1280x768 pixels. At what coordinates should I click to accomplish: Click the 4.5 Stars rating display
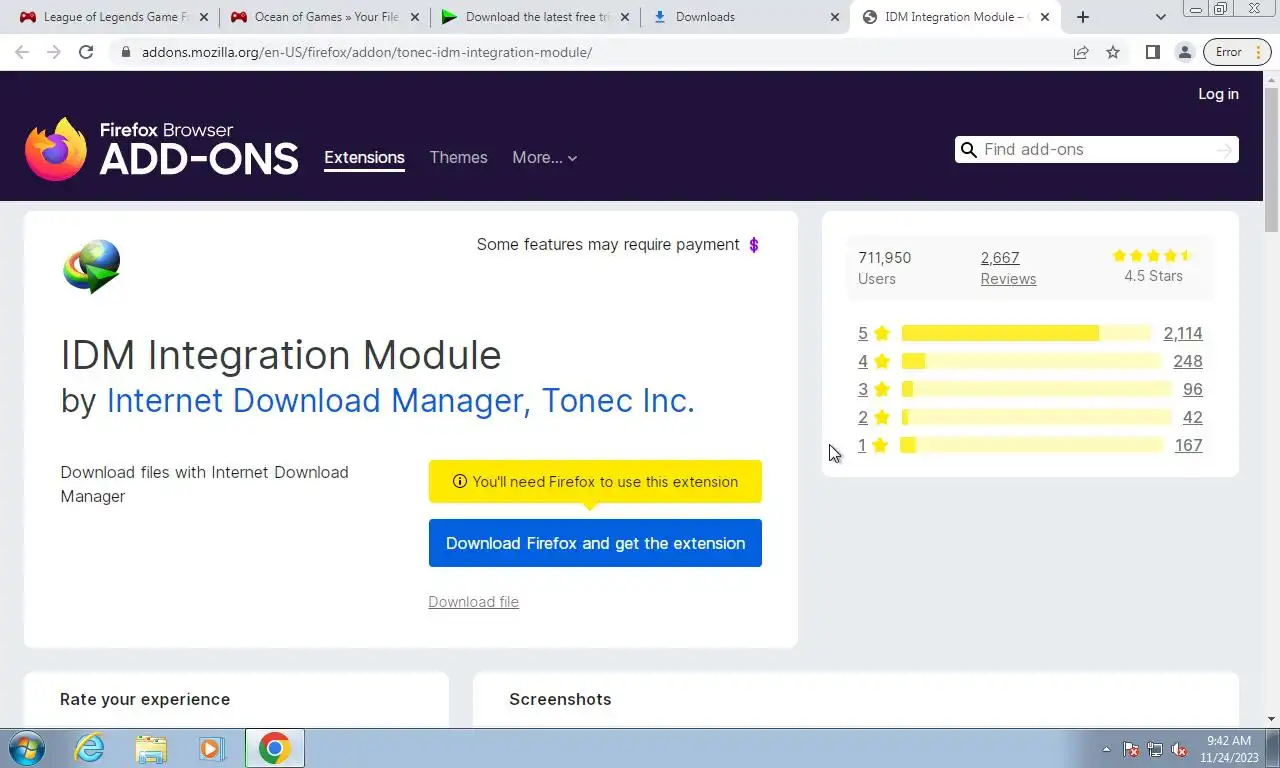pyautogui.click(x=1153, y=267)
